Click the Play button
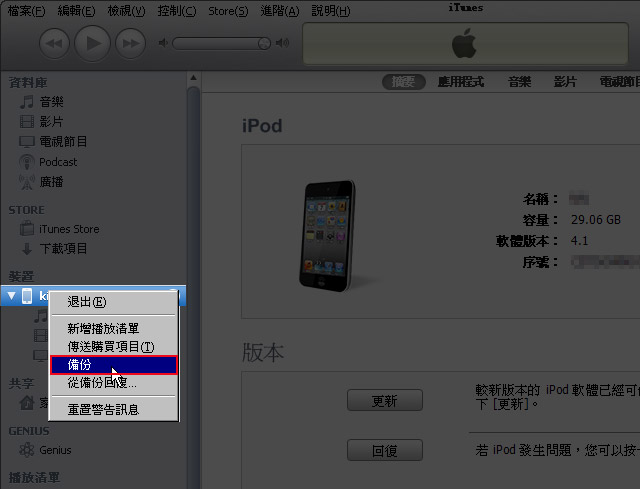 [92, 43]
